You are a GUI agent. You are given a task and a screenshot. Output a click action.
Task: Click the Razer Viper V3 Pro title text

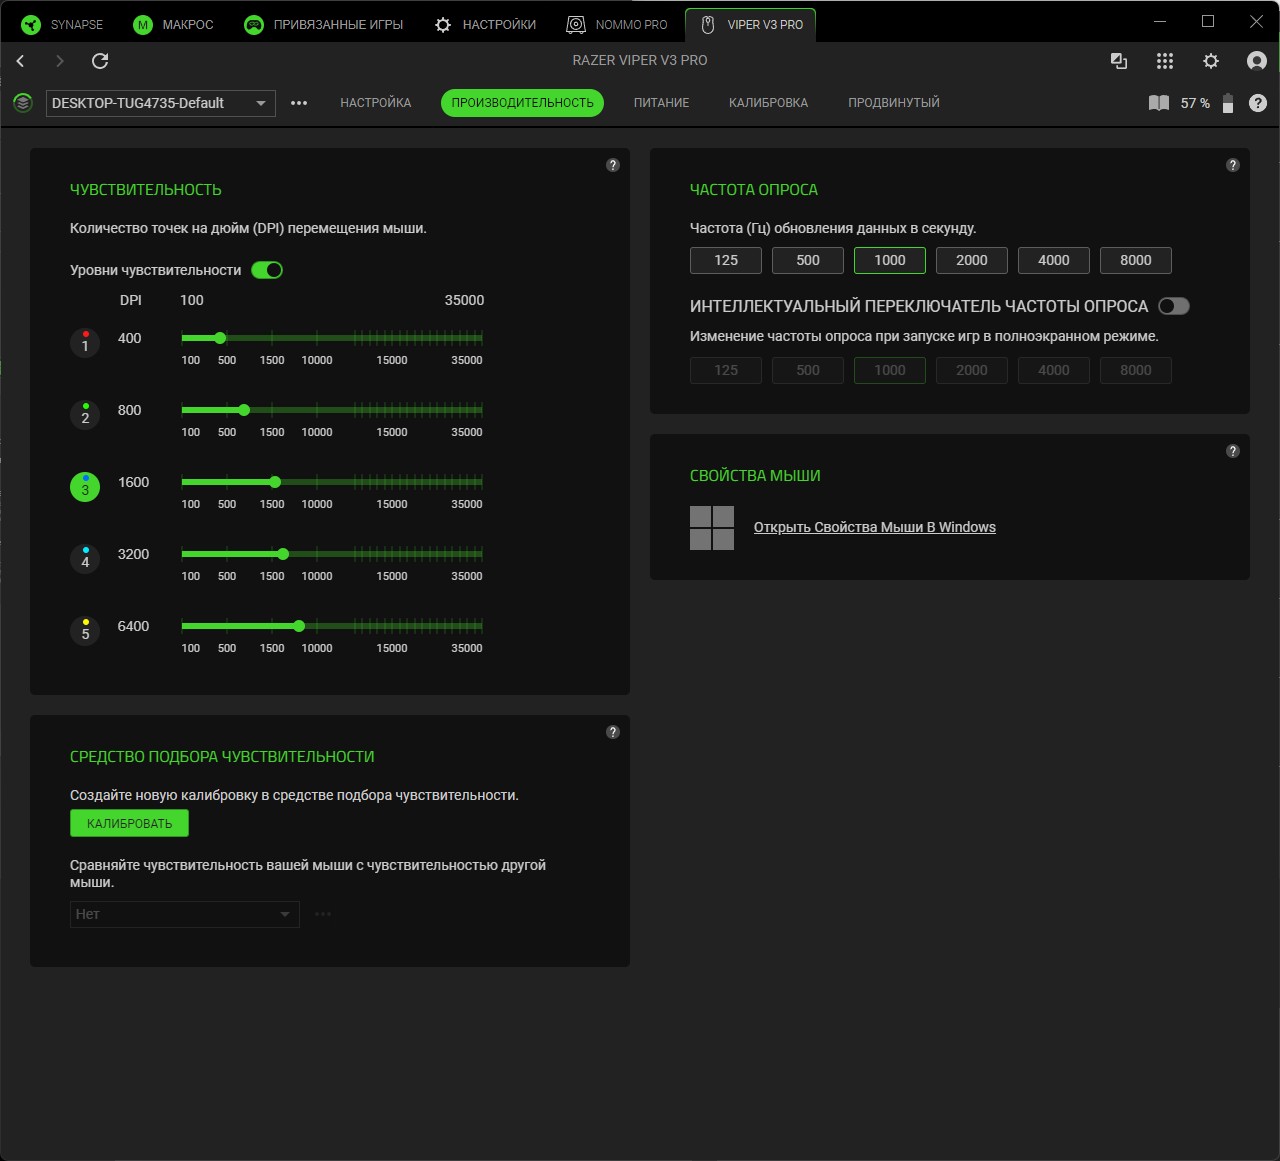[640, 61]
